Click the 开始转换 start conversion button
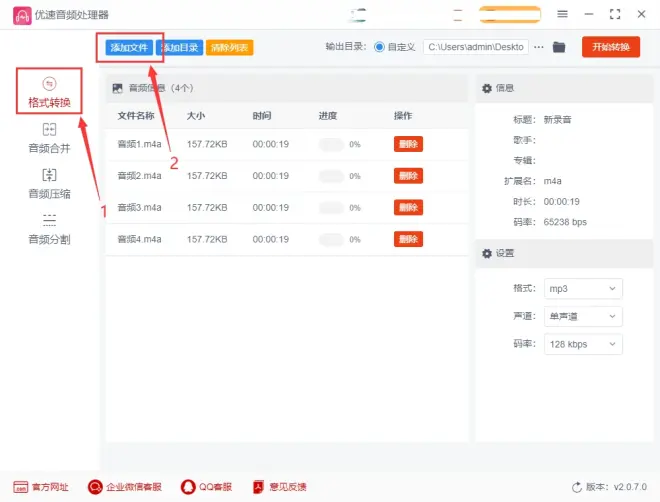The height and width of the screenshot is (502, 660). [610, 47]
